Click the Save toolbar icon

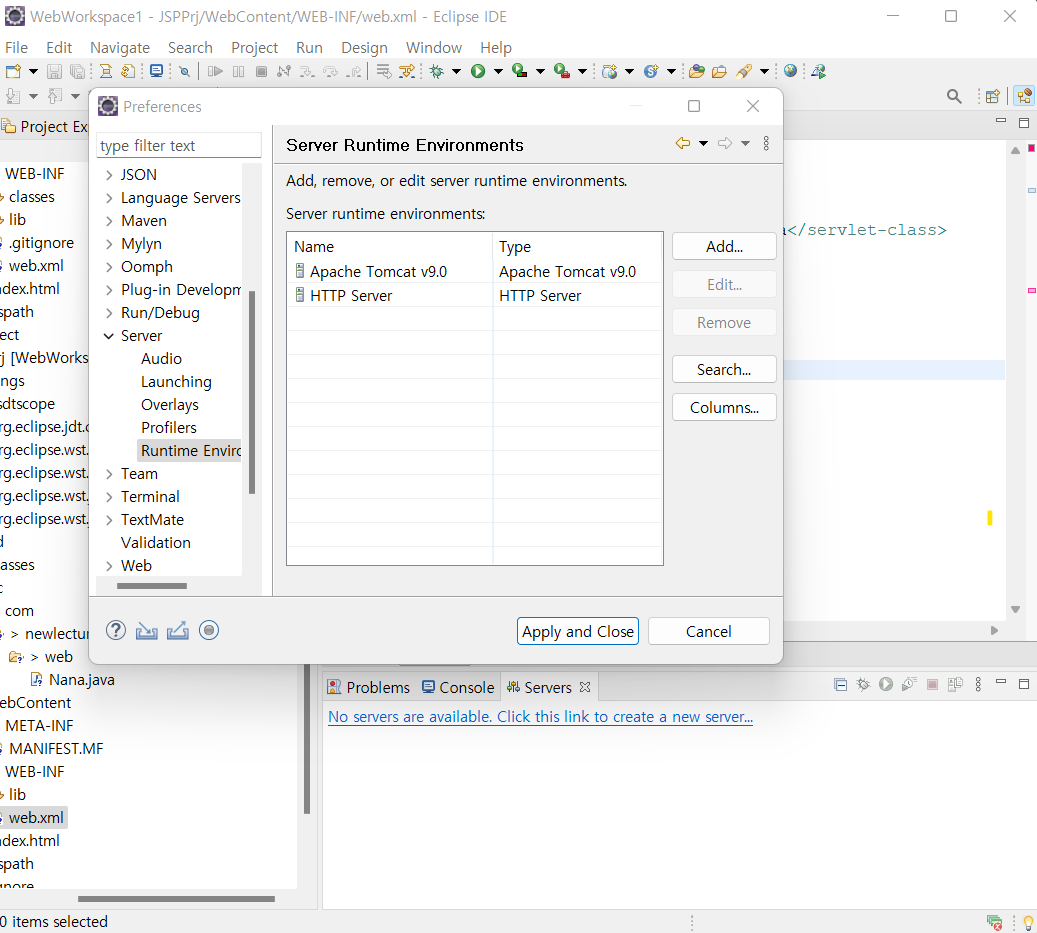coord(54,71)
